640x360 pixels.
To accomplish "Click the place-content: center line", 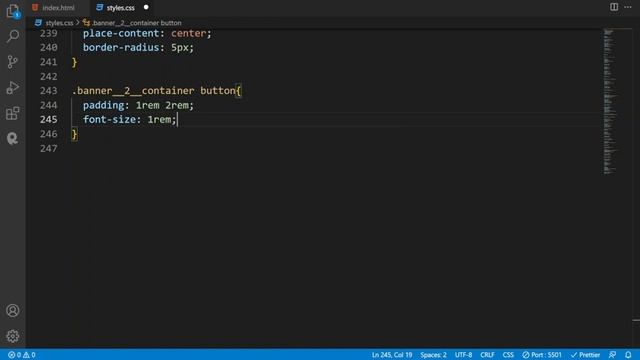I will pyautogui.click(x=147, y=33).
